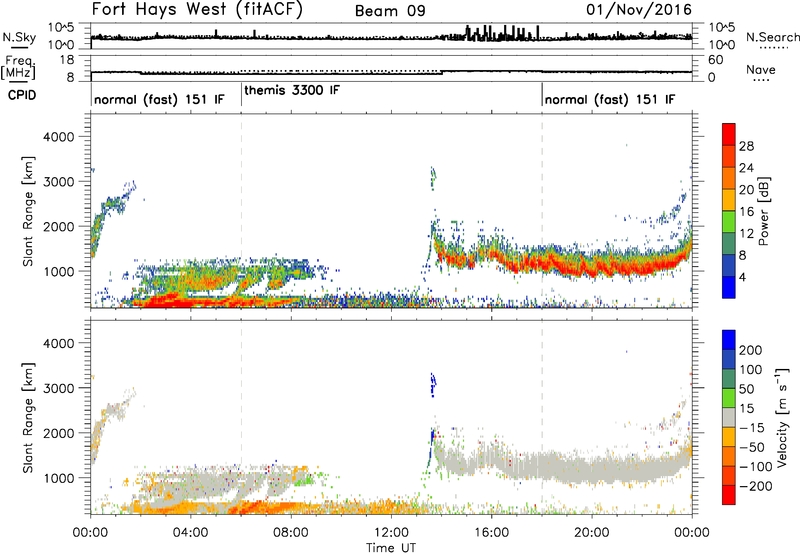Click the "04:00" time tick label

(x=191, y=533)
